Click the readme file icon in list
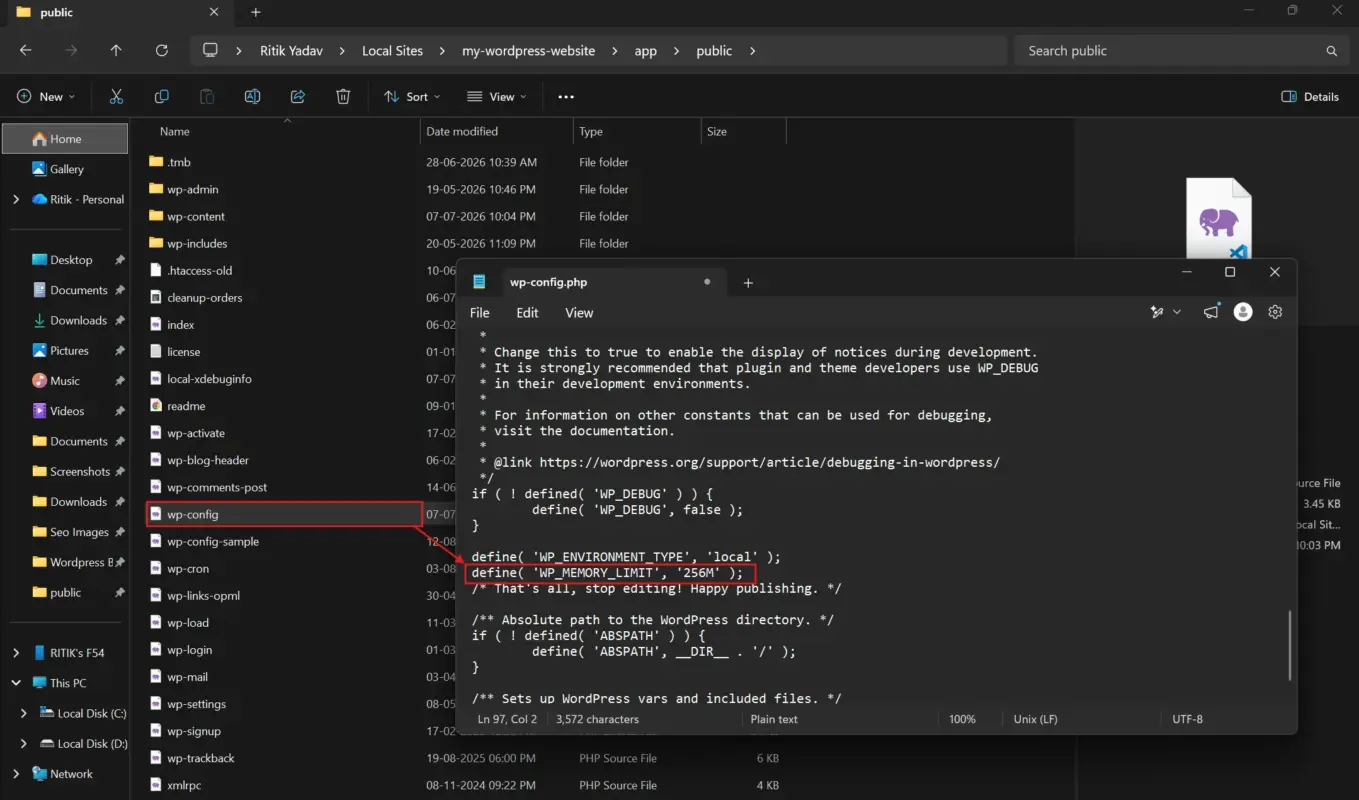1359x800 pixels. point(155,406)
